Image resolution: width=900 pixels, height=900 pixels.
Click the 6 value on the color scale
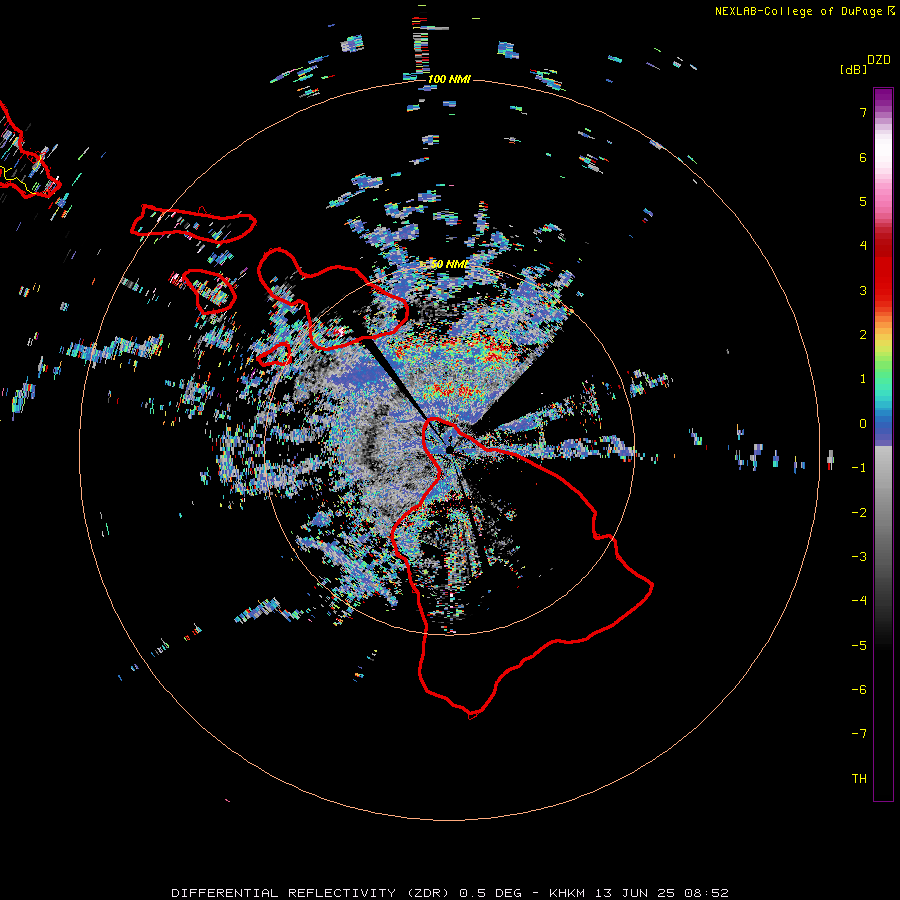coord(863,157)
